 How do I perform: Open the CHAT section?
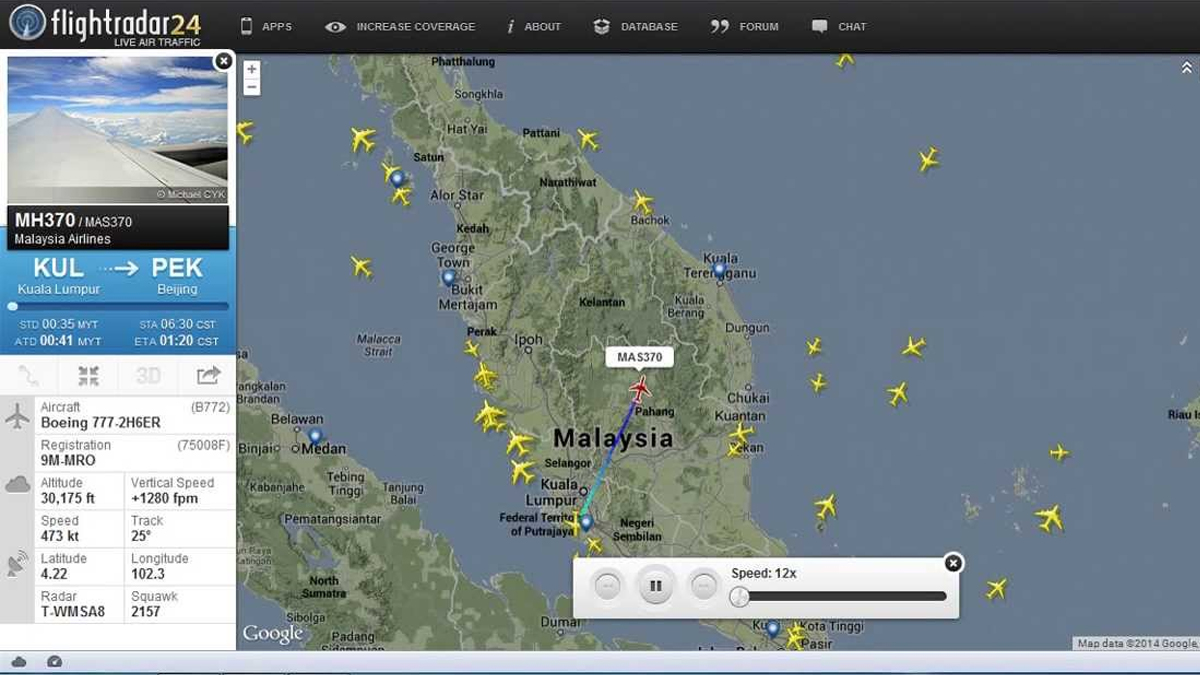coord(839,27)
